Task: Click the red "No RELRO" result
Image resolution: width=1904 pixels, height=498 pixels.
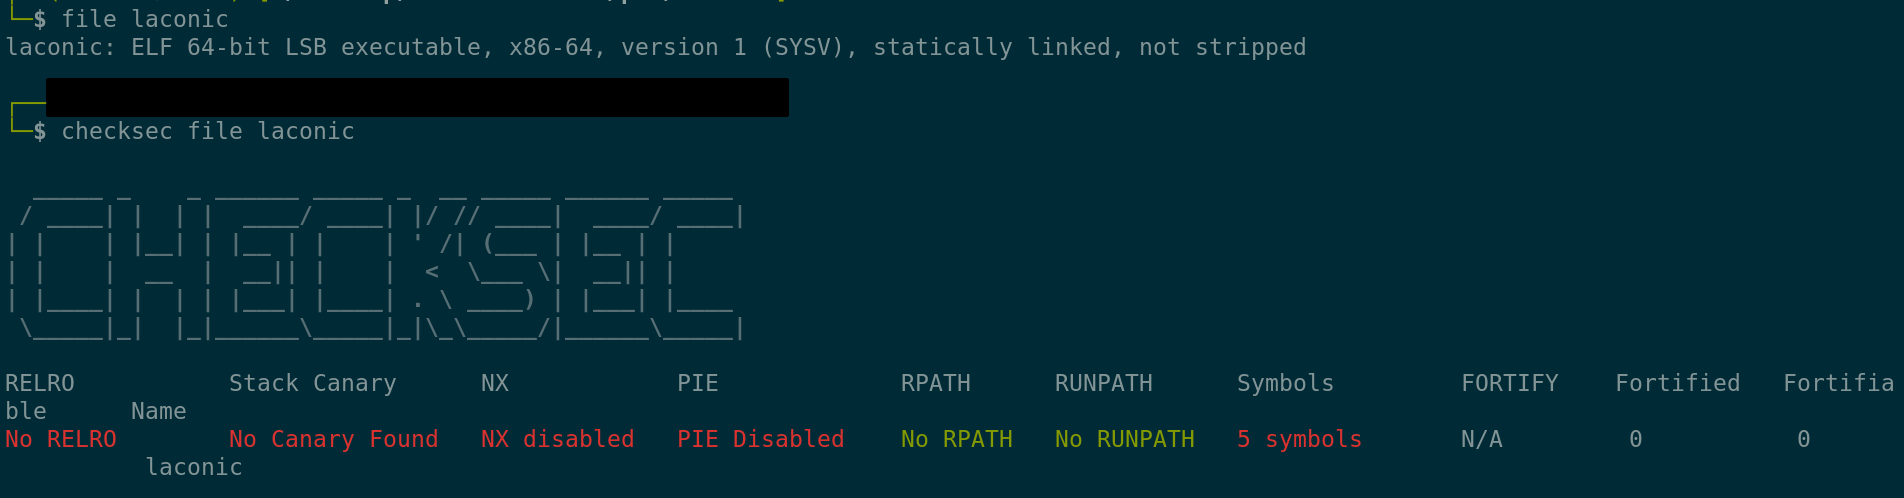Action: coord(61,439)
